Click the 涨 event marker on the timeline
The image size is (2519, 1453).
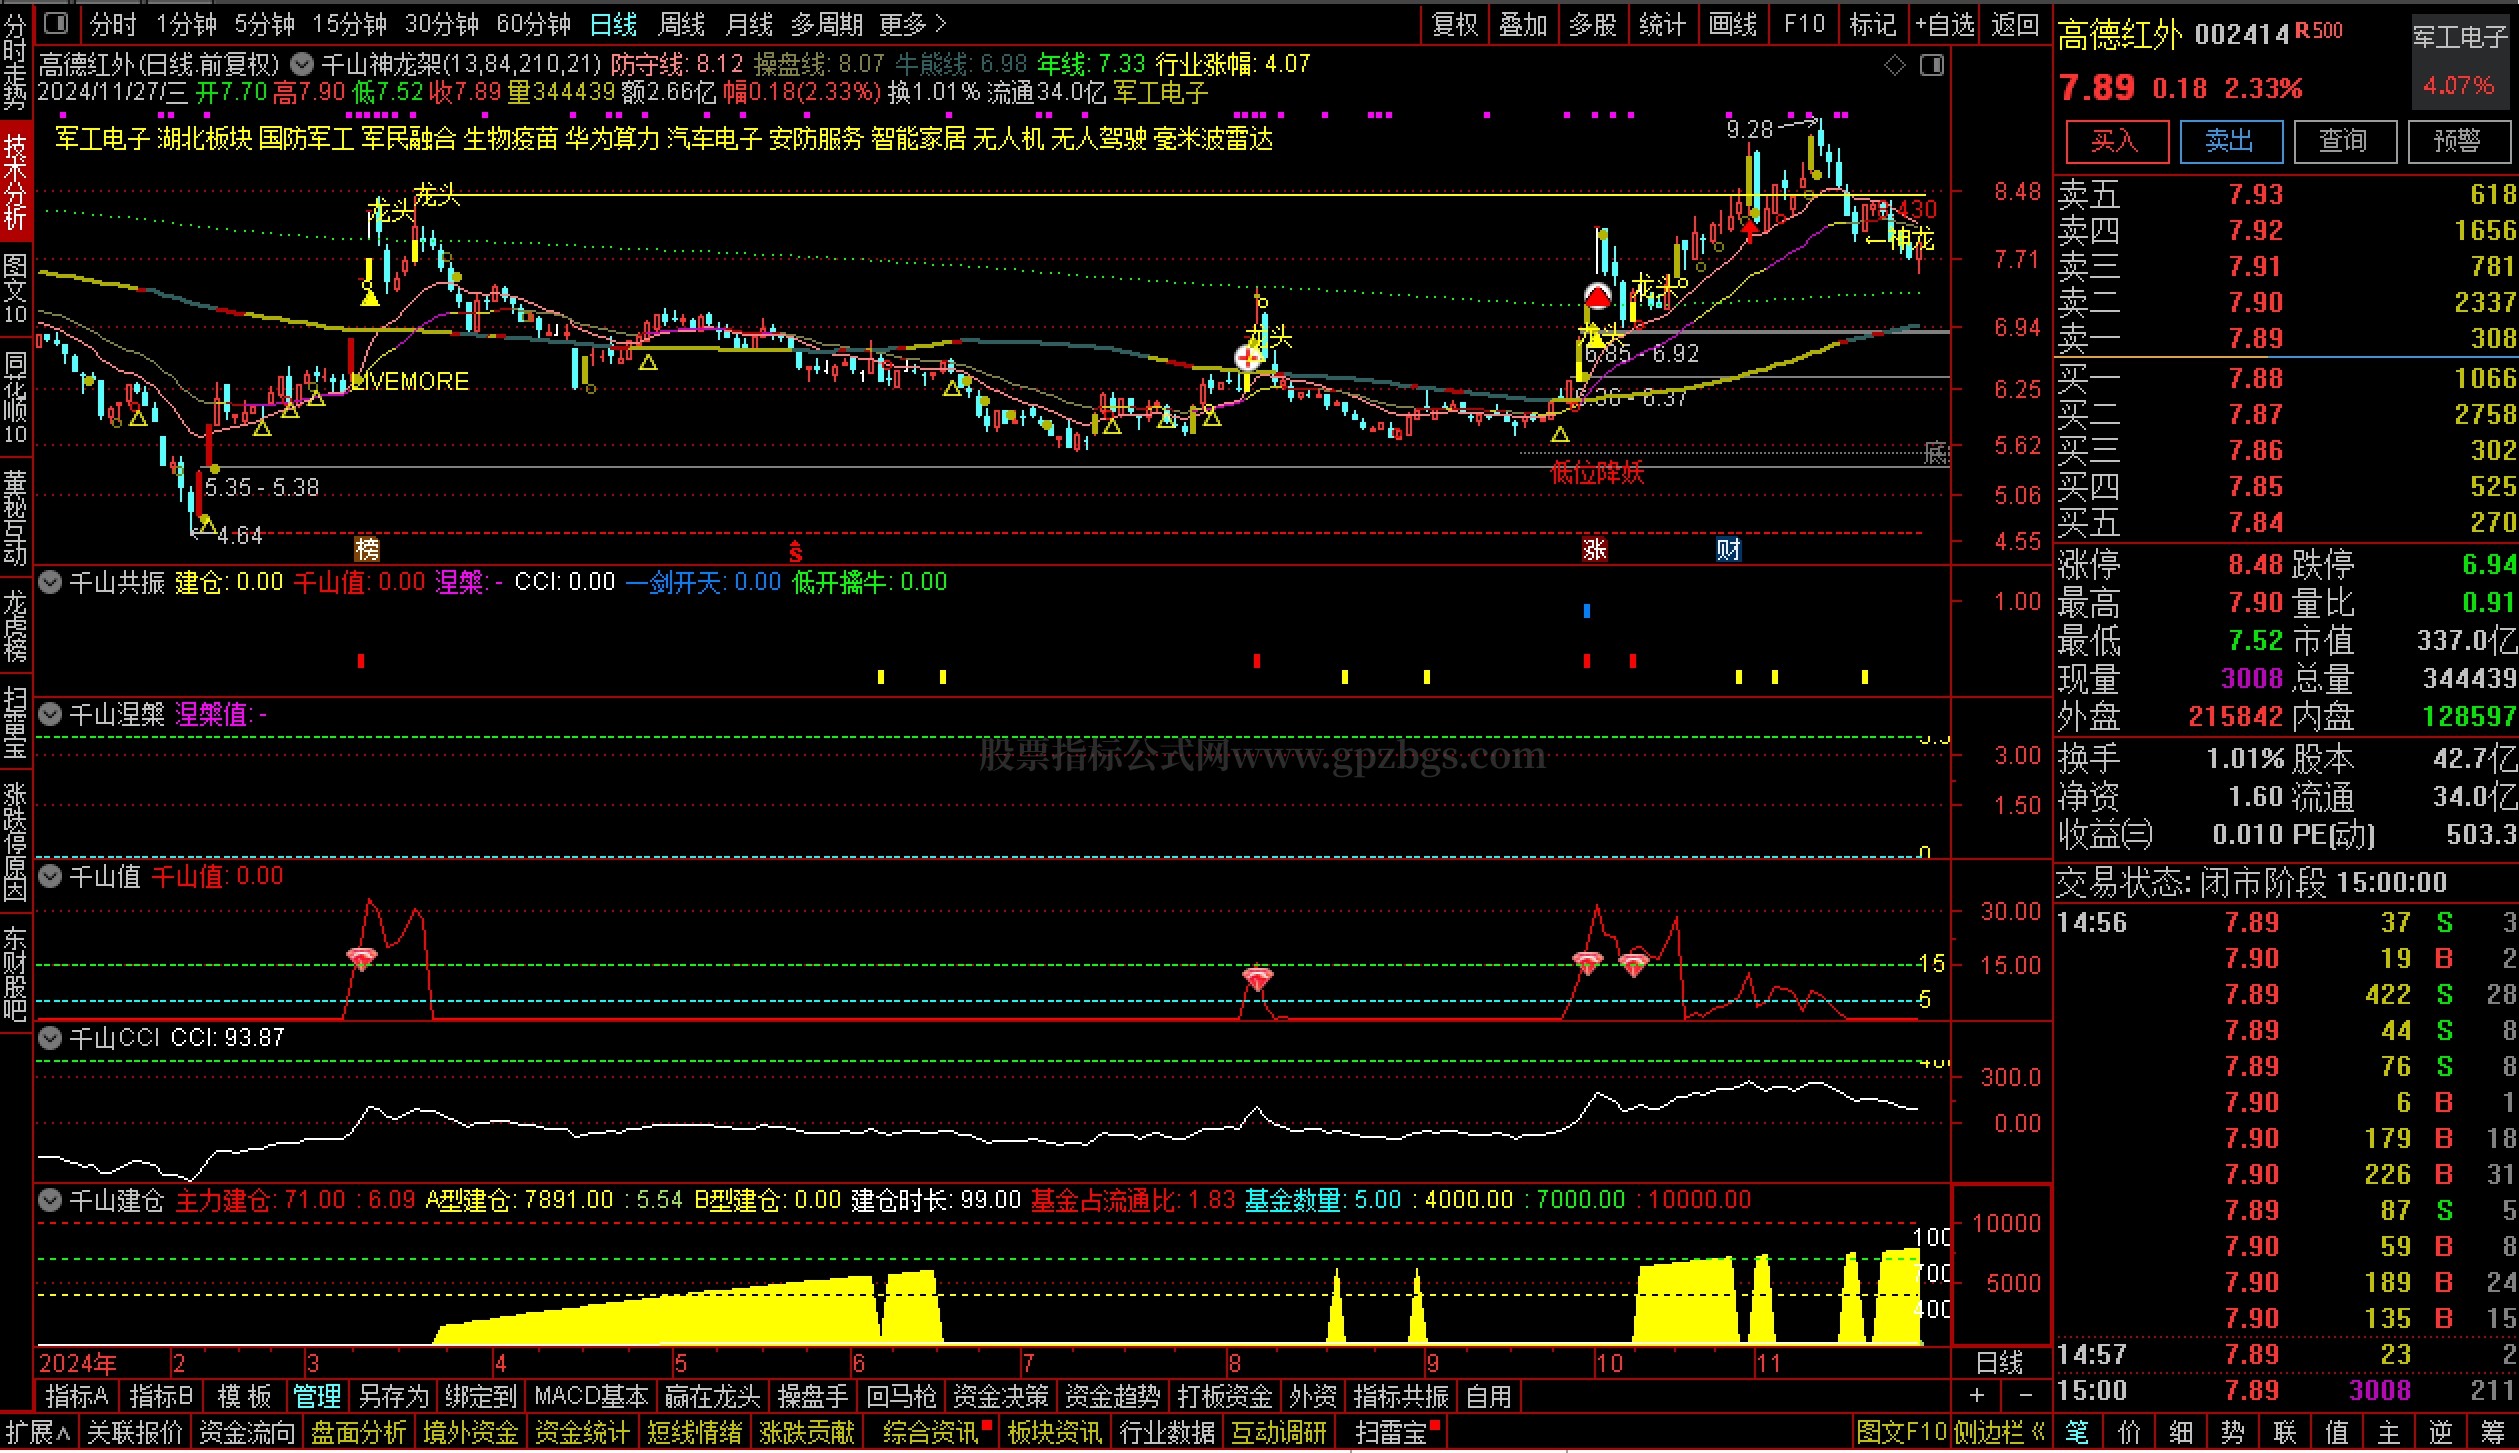click(1594, 549)
